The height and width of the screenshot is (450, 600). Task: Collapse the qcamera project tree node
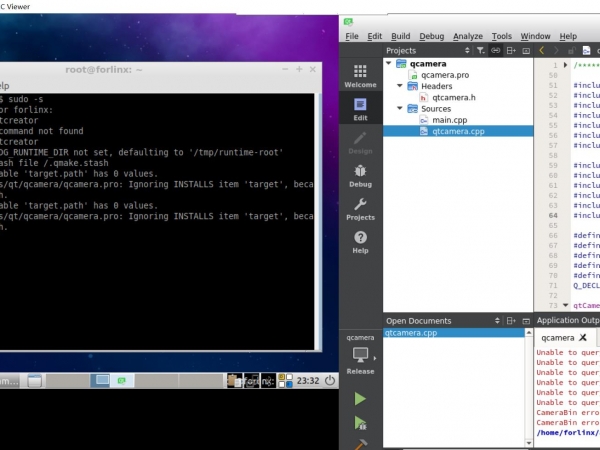pos(390,63)
